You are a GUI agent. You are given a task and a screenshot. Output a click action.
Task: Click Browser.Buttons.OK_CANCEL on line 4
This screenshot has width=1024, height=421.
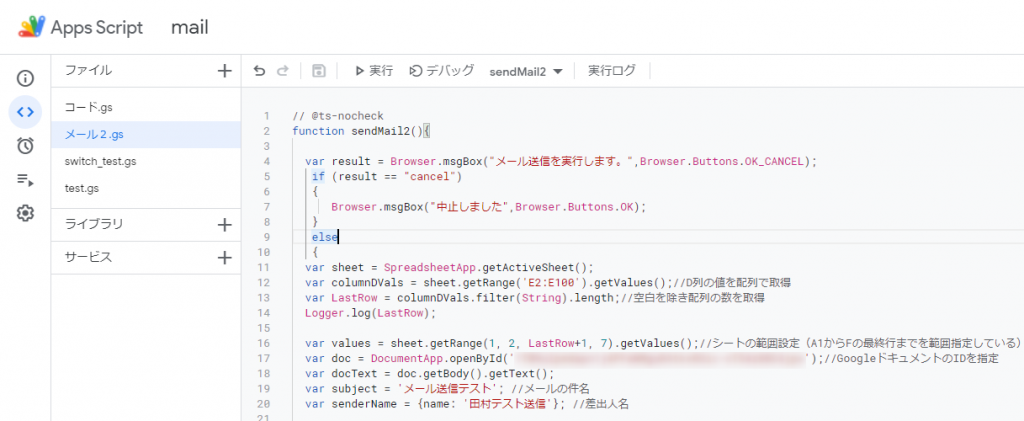click(x=722, y=161)
